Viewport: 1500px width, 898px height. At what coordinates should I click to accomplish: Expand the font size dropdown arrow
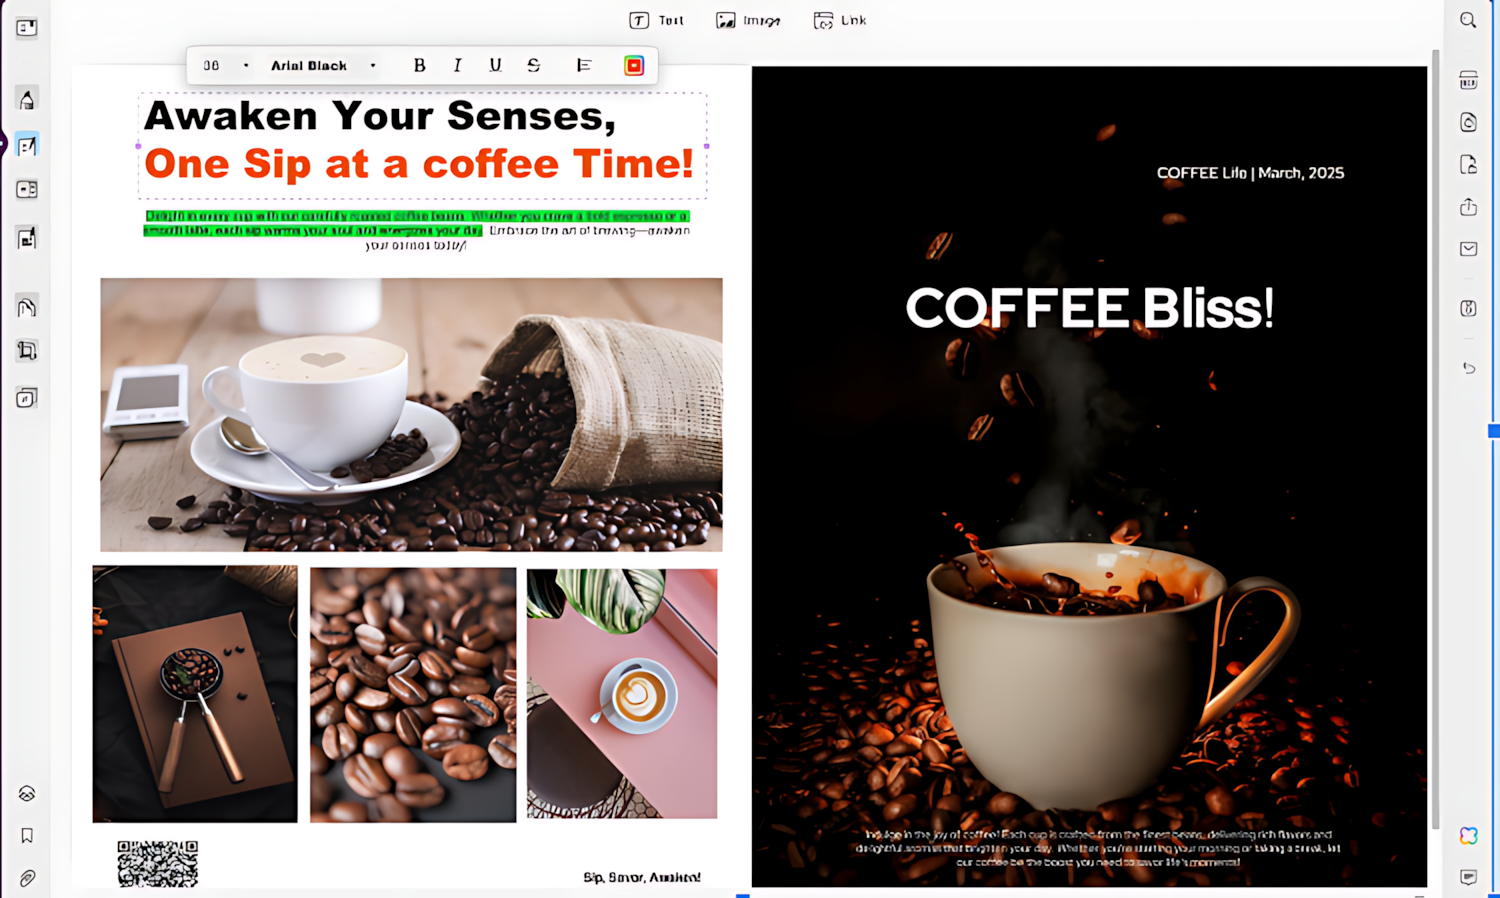pyautogui.click(x=246, y=66)
